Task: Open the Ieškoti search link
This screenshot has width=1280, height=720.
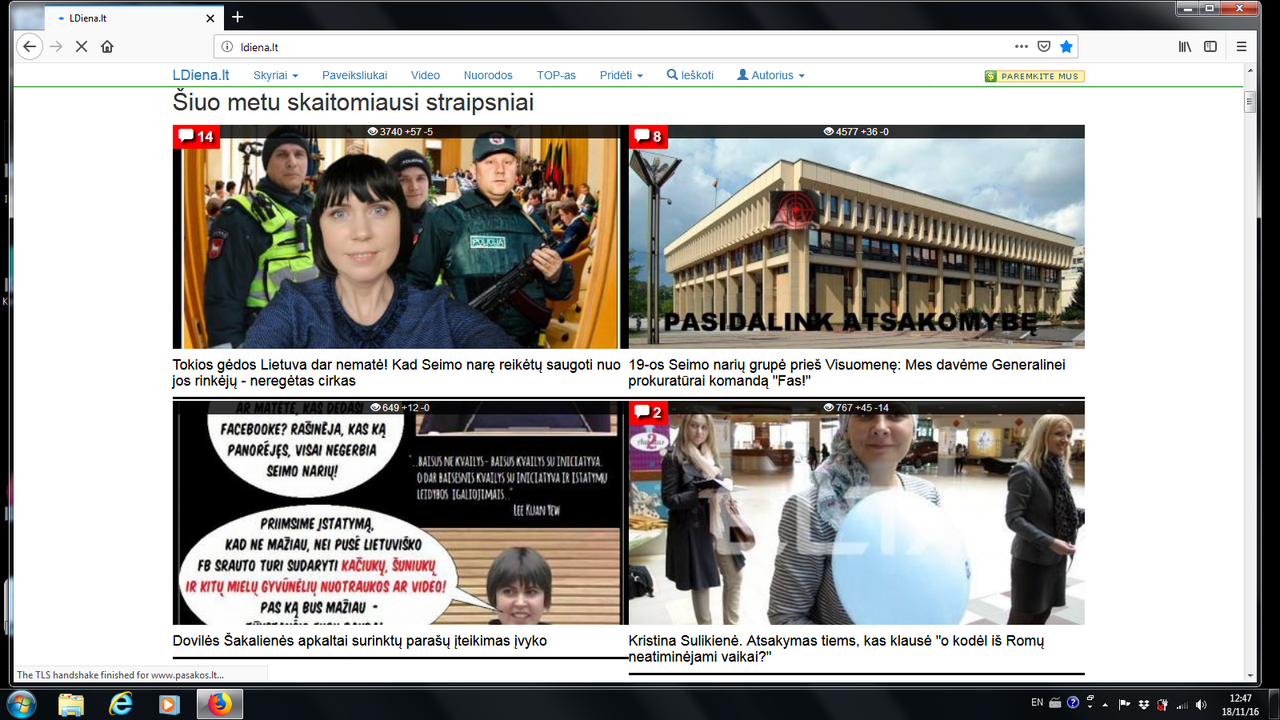Action: (690, 75)
